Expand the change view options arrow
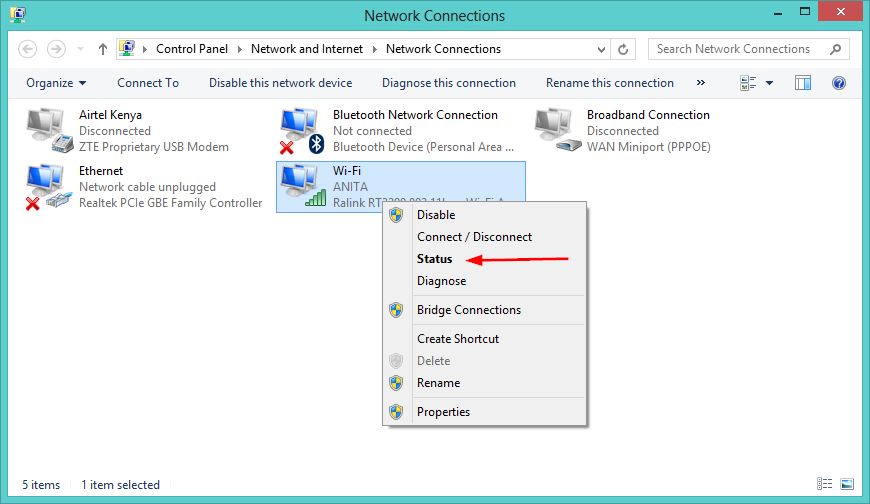Image resolution: width=870 pixels, height=504 pixels. click(769, 83)
